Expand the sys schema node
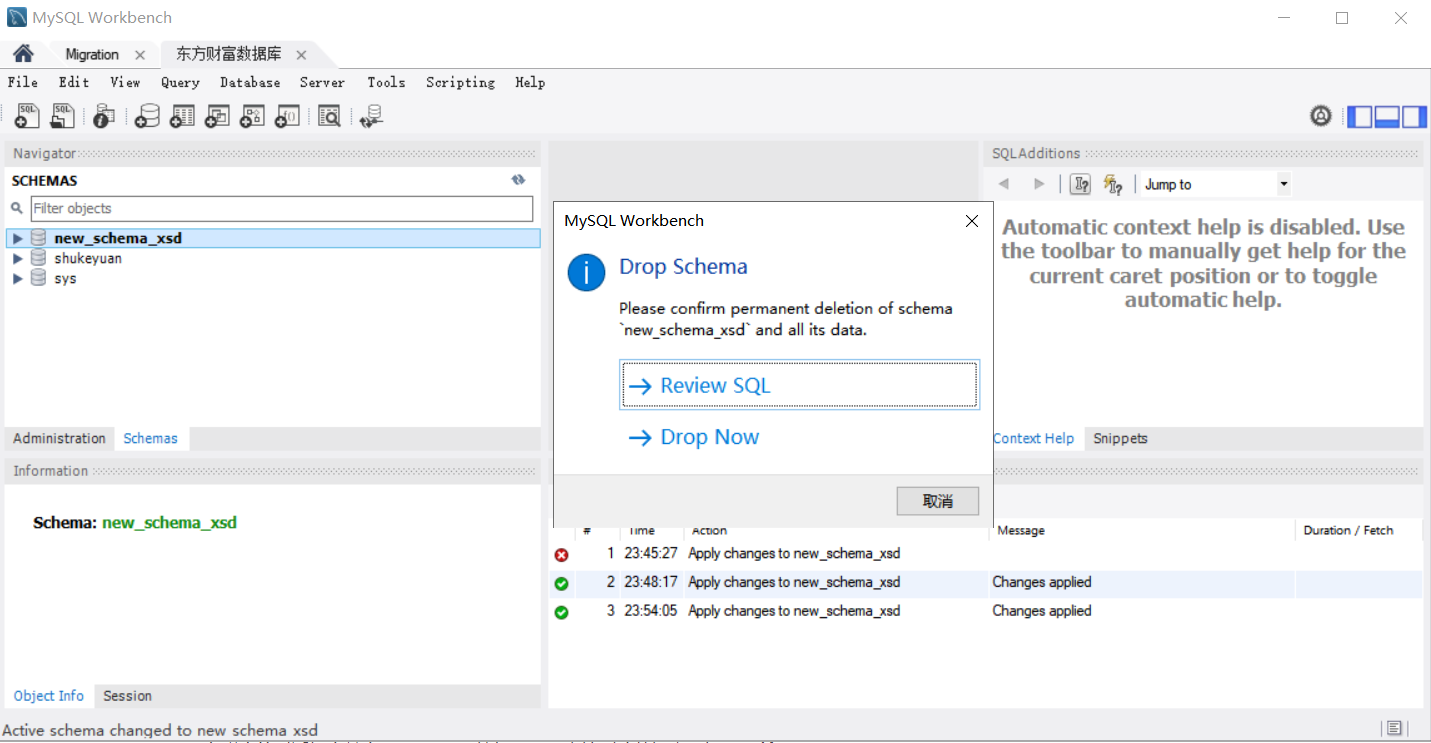This screenshot has height=743, width=1431. pyautogui.click(x=17, y=279)
